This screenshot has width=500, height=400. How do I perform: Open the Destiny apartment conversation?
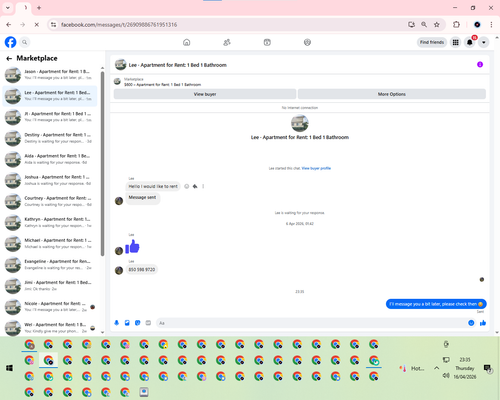pyautogui.click(x=50, y=138)
